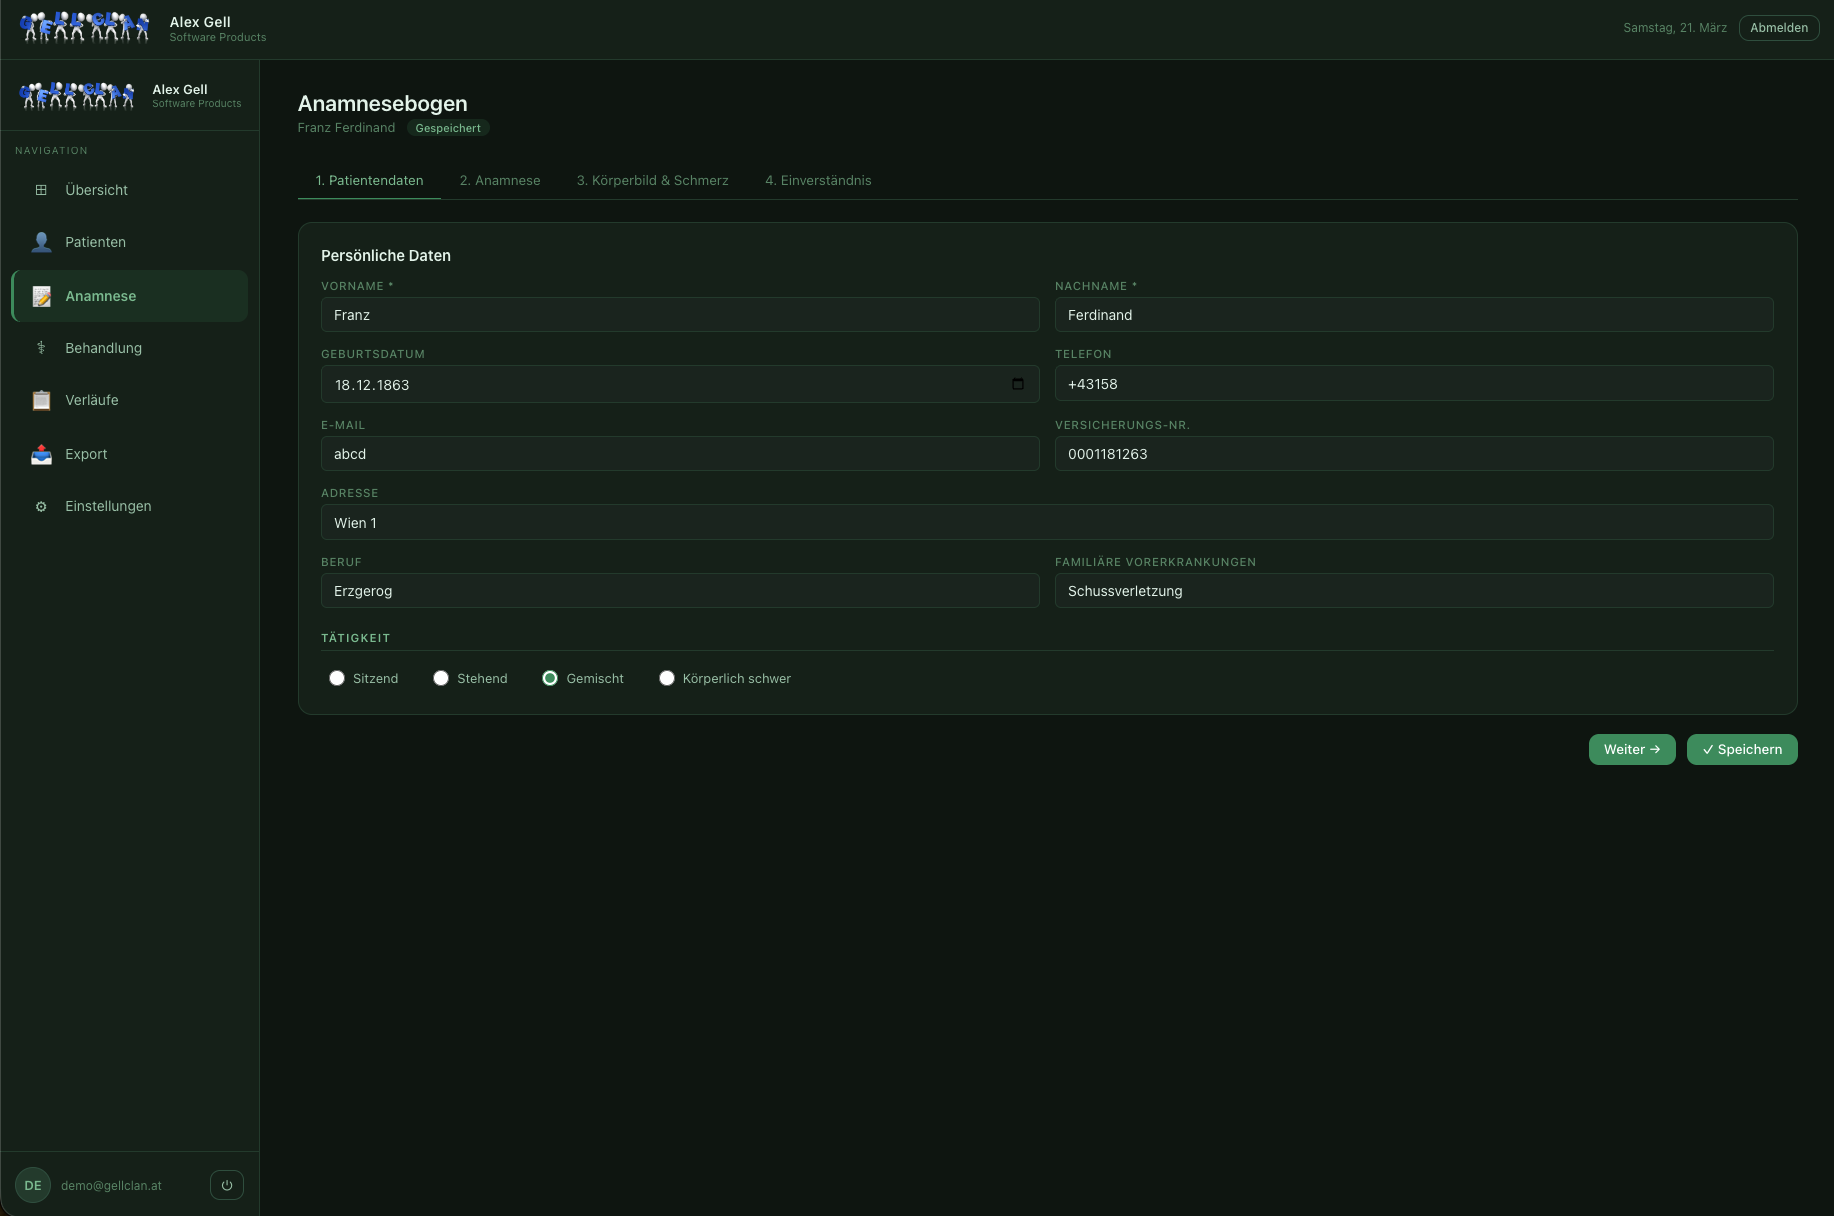Click the Patienten person icon
The height and width of the screenshot is (1216, 1834).
[41, 242]
